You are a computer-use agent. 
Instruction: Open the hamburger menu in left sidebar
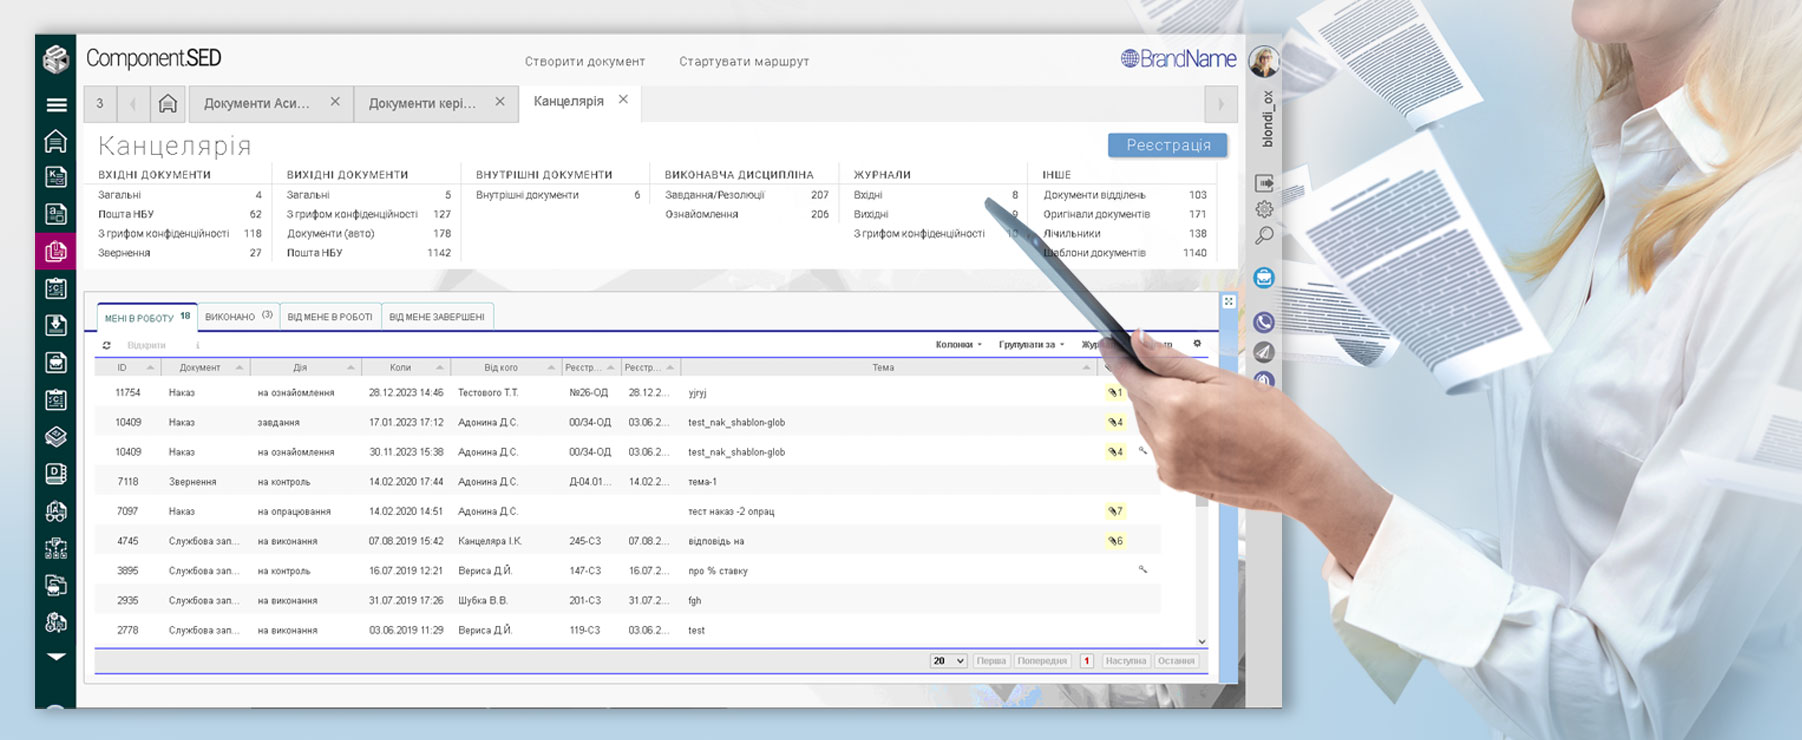coord(56,104)
